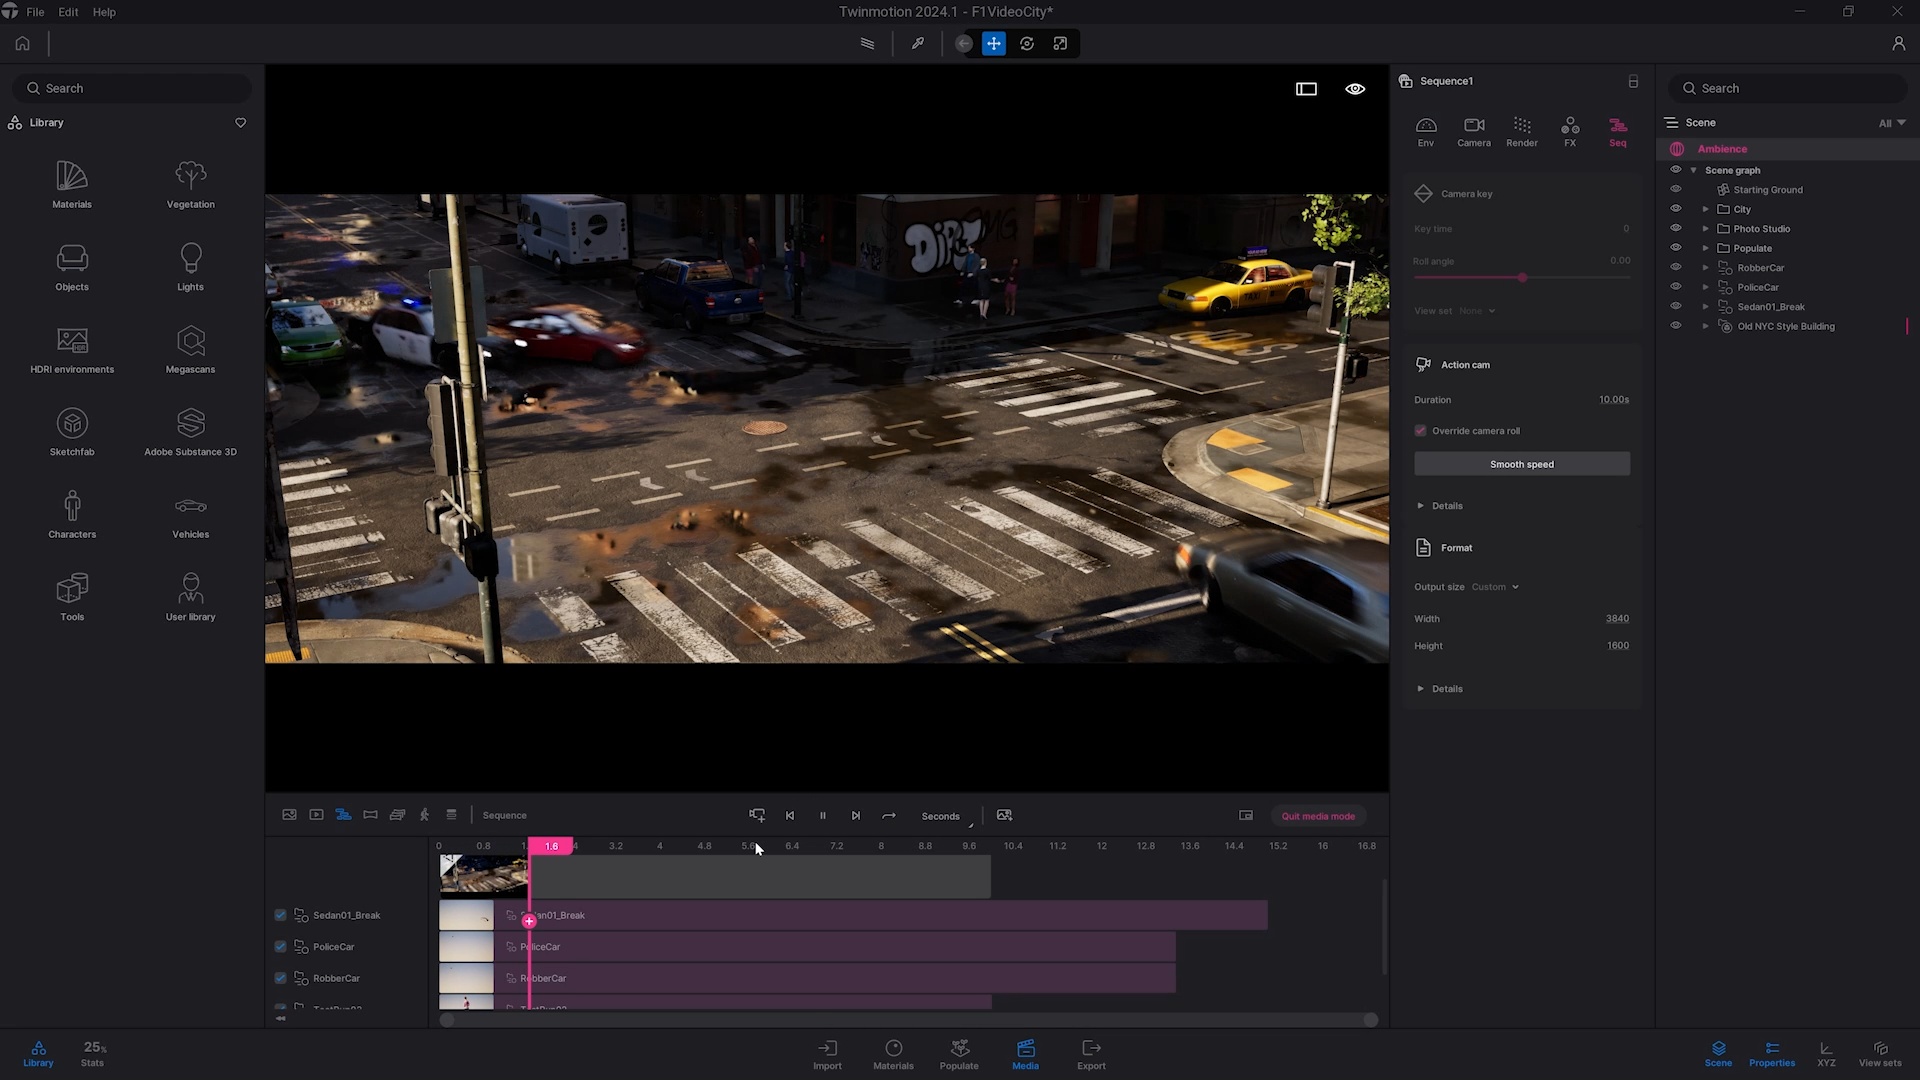Open Output size Custom dropdown
Viewport: 1920px width, 1080px height.
1495,587
